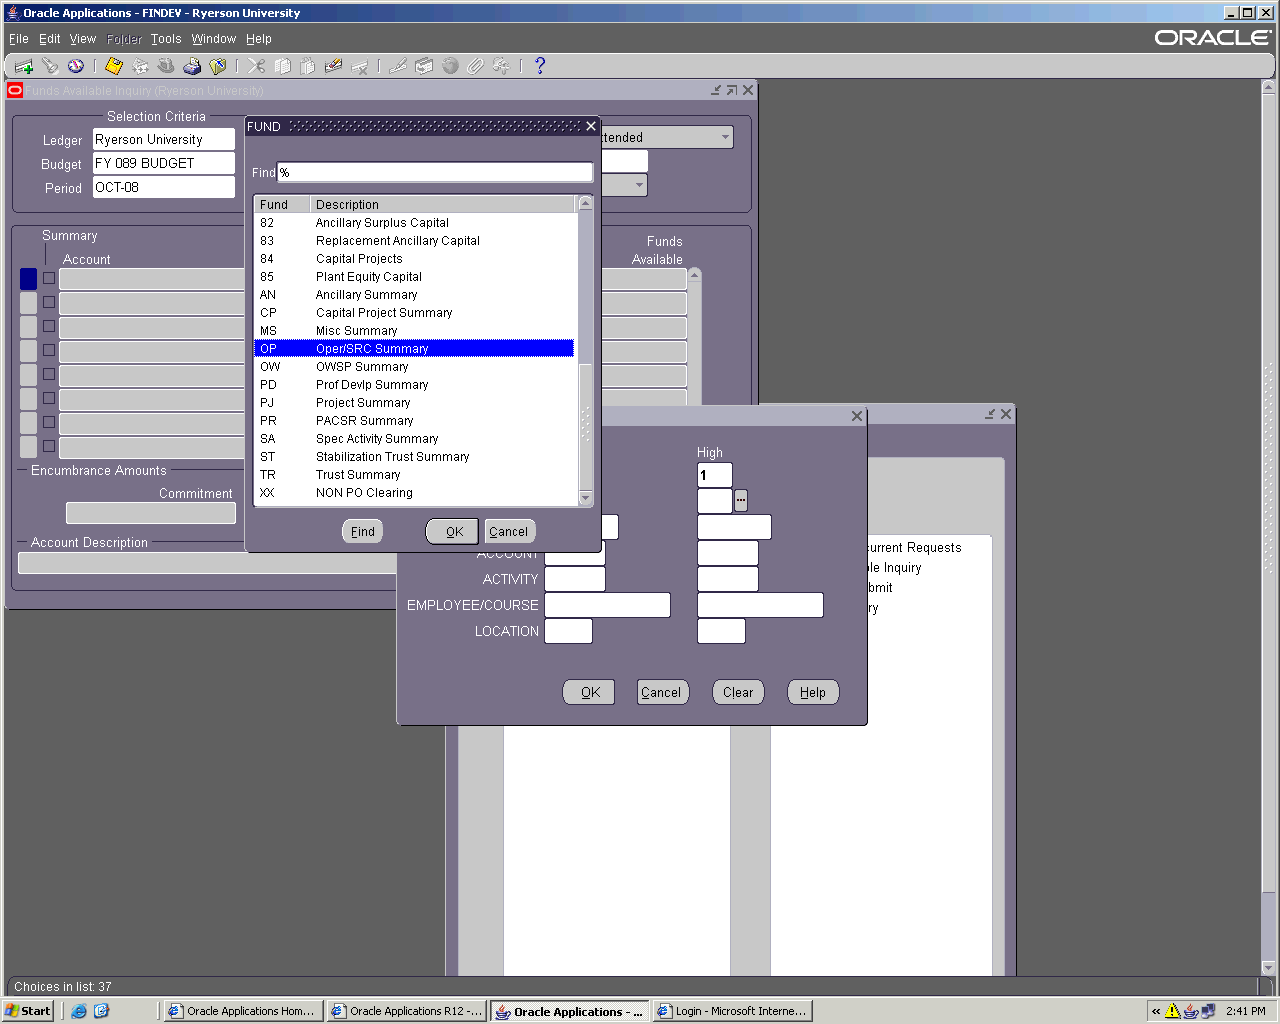Image resolution: width=1280 pixels, height=1024 pixels.
Task: Click the Show Navigator compass icon
Action: point(76,66)
